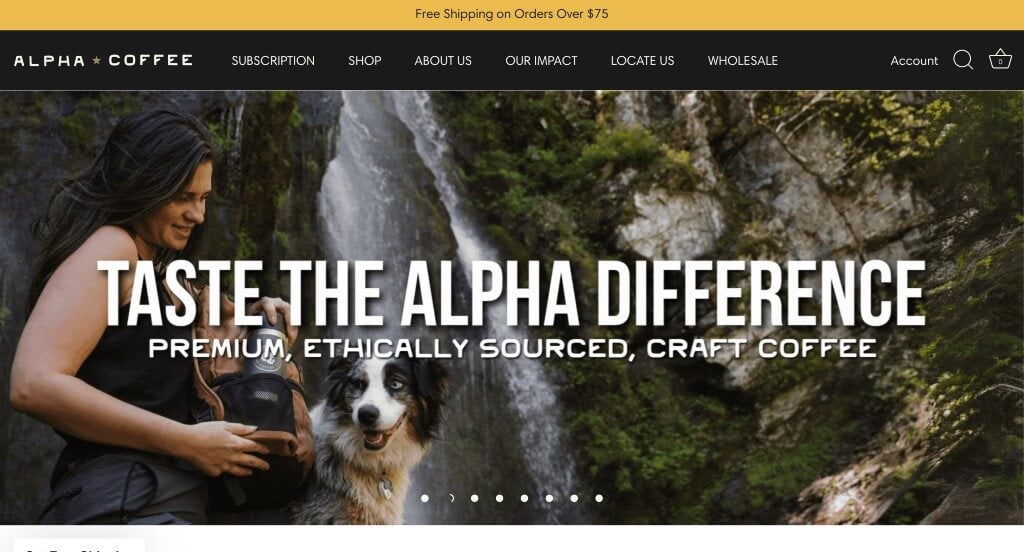This screenshot has width=1024, height=552.
Task: Select the second slideshow dot indicator
Action: (x=450, y=498)
